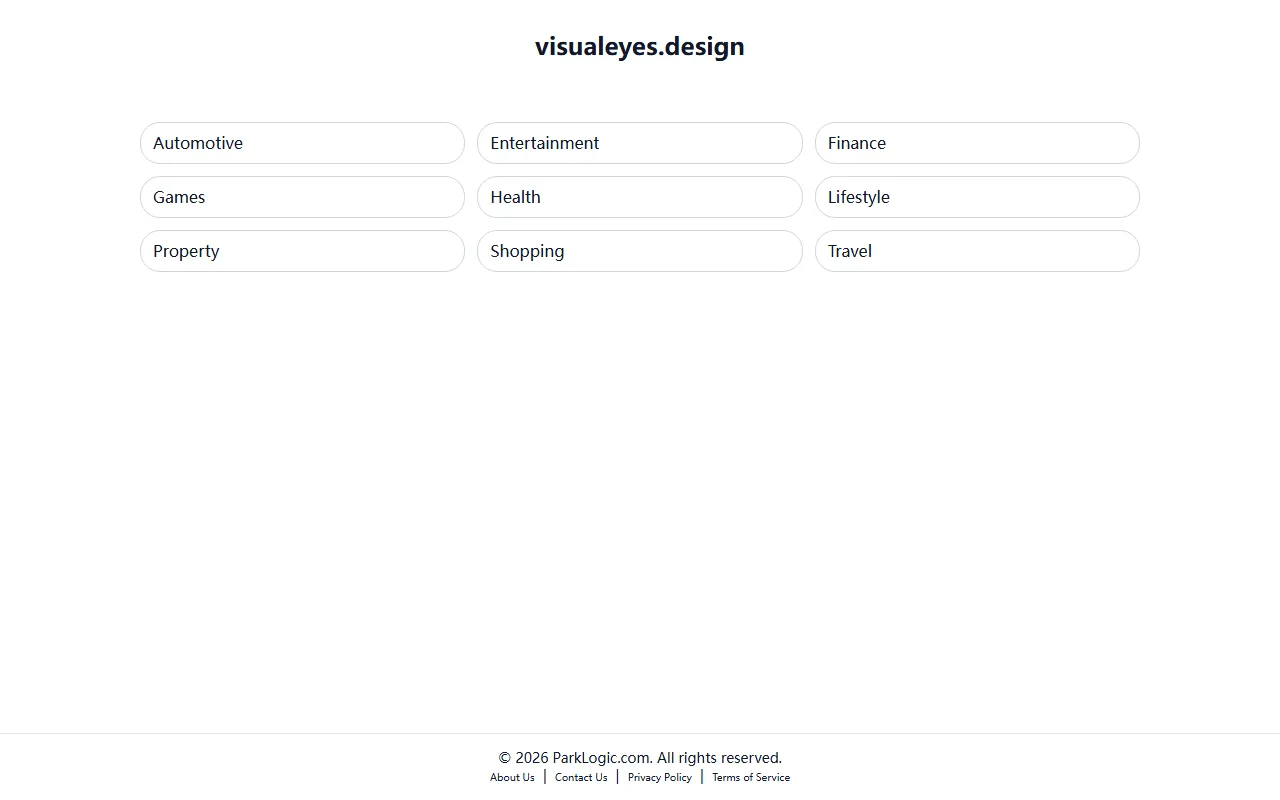Select the Shopping category
1280x800 pixels.
point(639,251)
